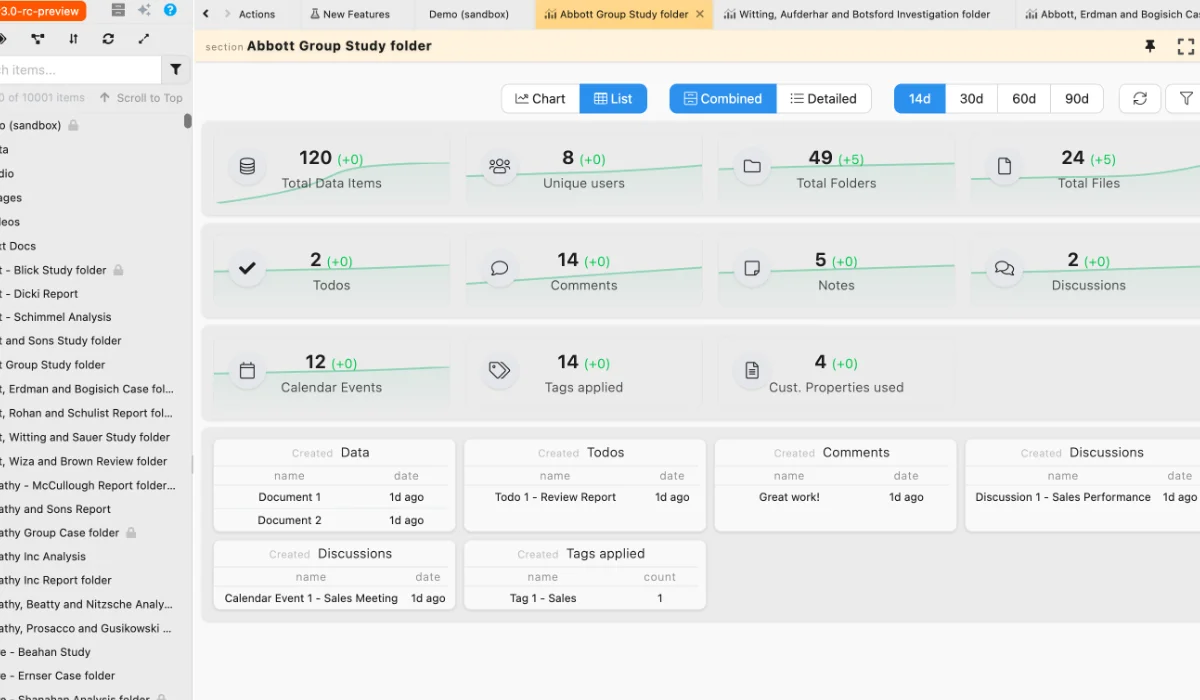Switch to Chart view
Viewport: 1200px width, 700px height.
[x=540, y=99]
